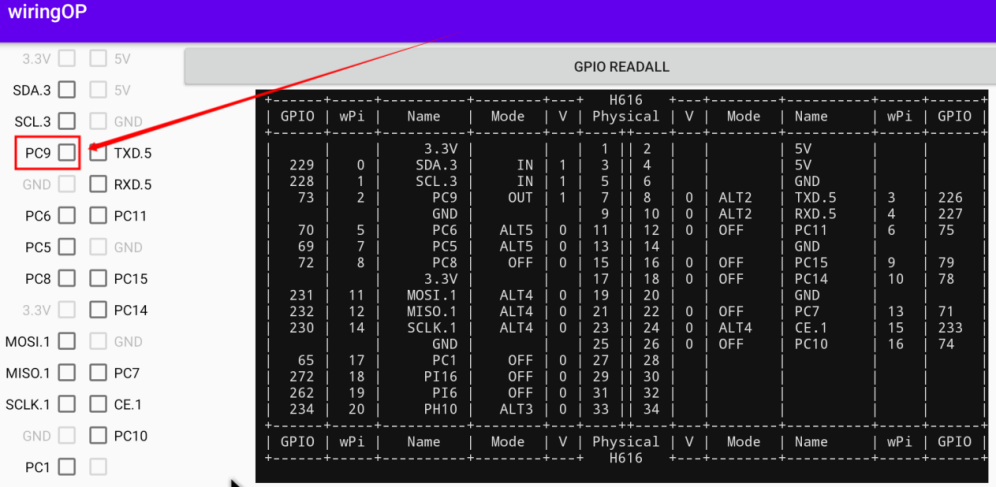Toggle the PC8 checkbox
The width and height of the screenshot is (996, 487).
coord(67,278)
